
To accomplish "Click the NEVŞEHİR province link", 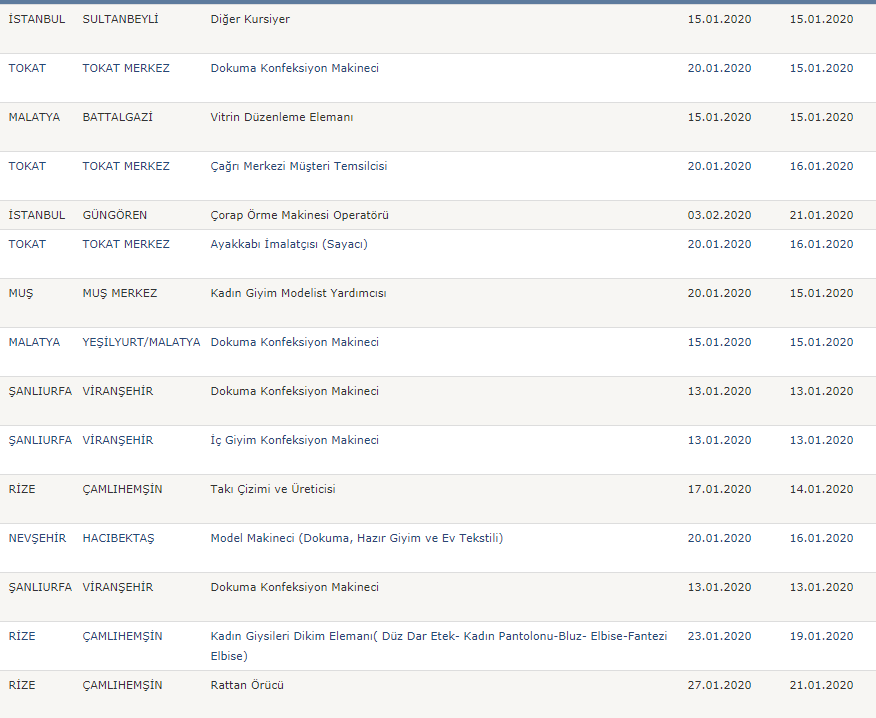I will pos(37,538).
